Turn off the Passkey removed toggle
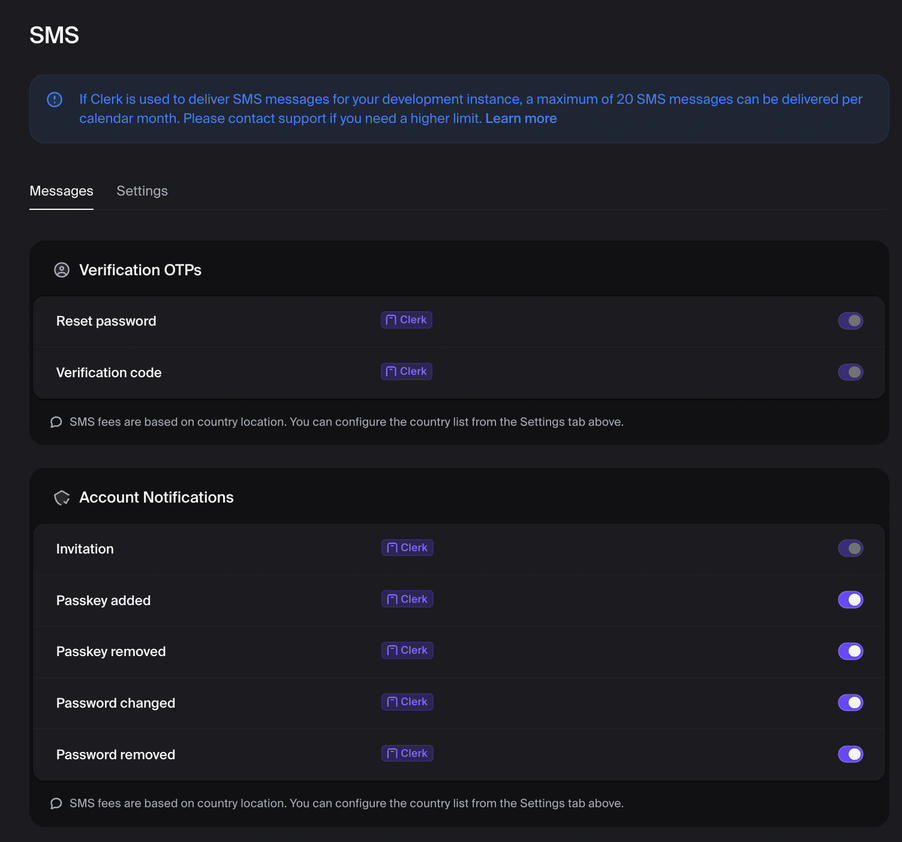The height and width of the screenshot is (842, 902). [x=850, y=650]
